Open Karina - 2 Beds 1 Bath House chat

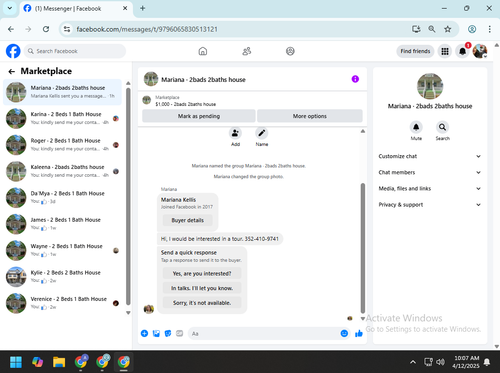pyautogui.click(x=62, y=118)
